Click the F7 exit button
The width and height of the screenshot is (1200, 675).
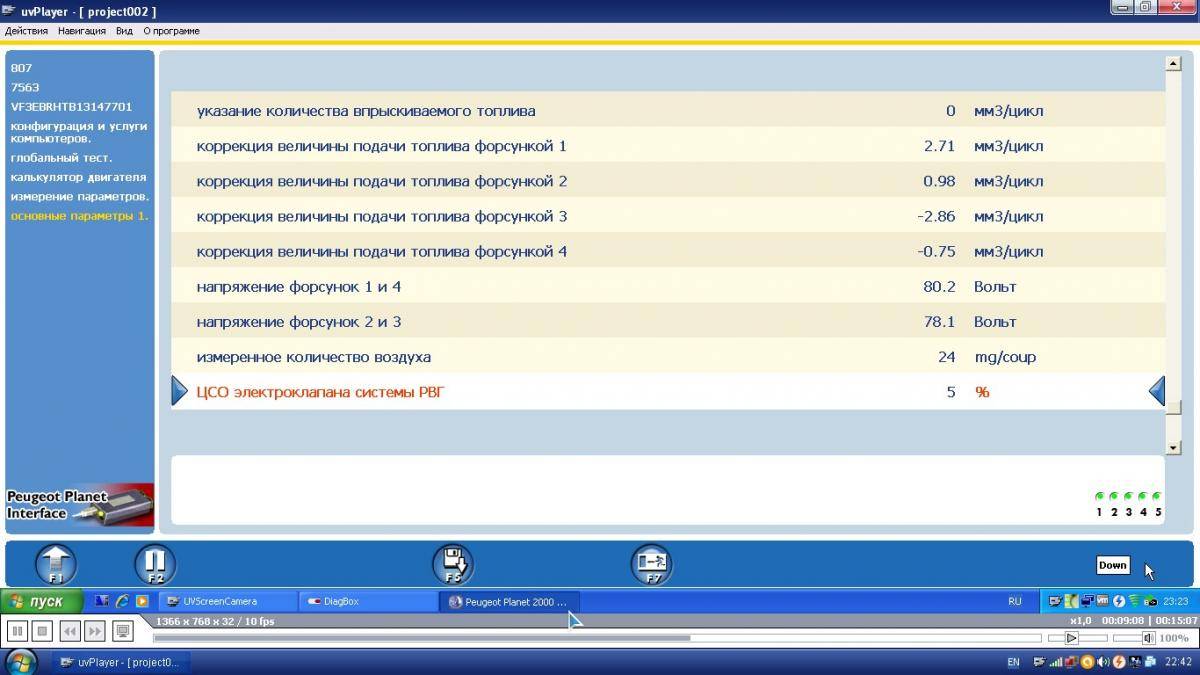pyautogui.click(x=651, y=564)
